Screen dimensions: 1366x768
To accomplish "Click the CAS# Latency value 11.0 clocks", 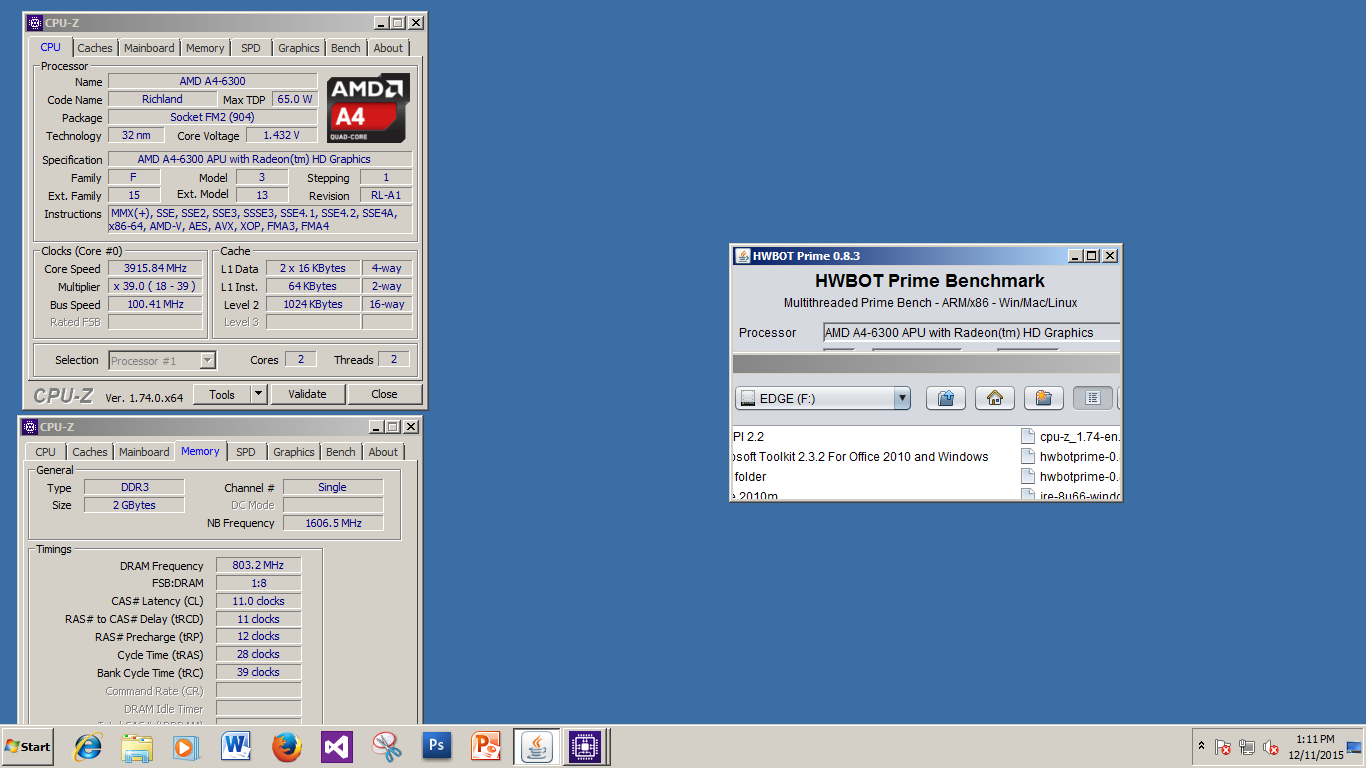I will pyautogui.click(x=258, y=601).
